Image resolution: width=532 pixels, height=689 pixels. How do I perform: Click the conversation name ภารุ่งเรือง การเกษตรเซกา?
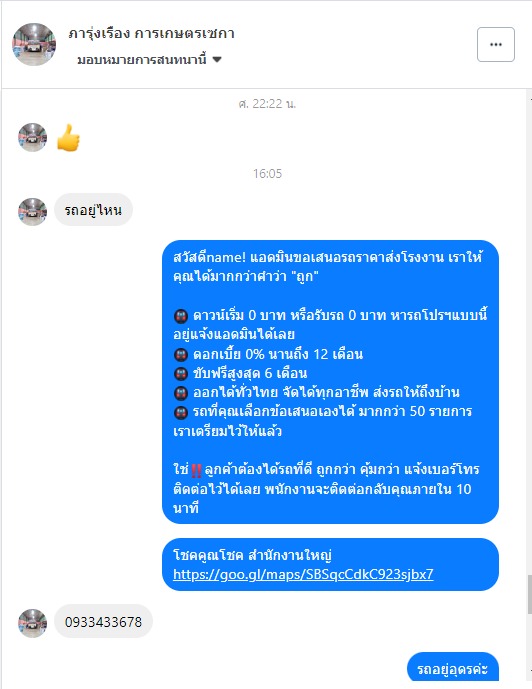pyautogui.click(x=152, y=33)
